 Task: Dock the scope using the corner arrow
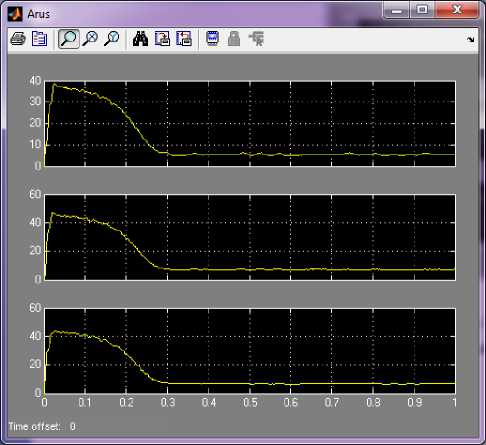coord(470,39)
